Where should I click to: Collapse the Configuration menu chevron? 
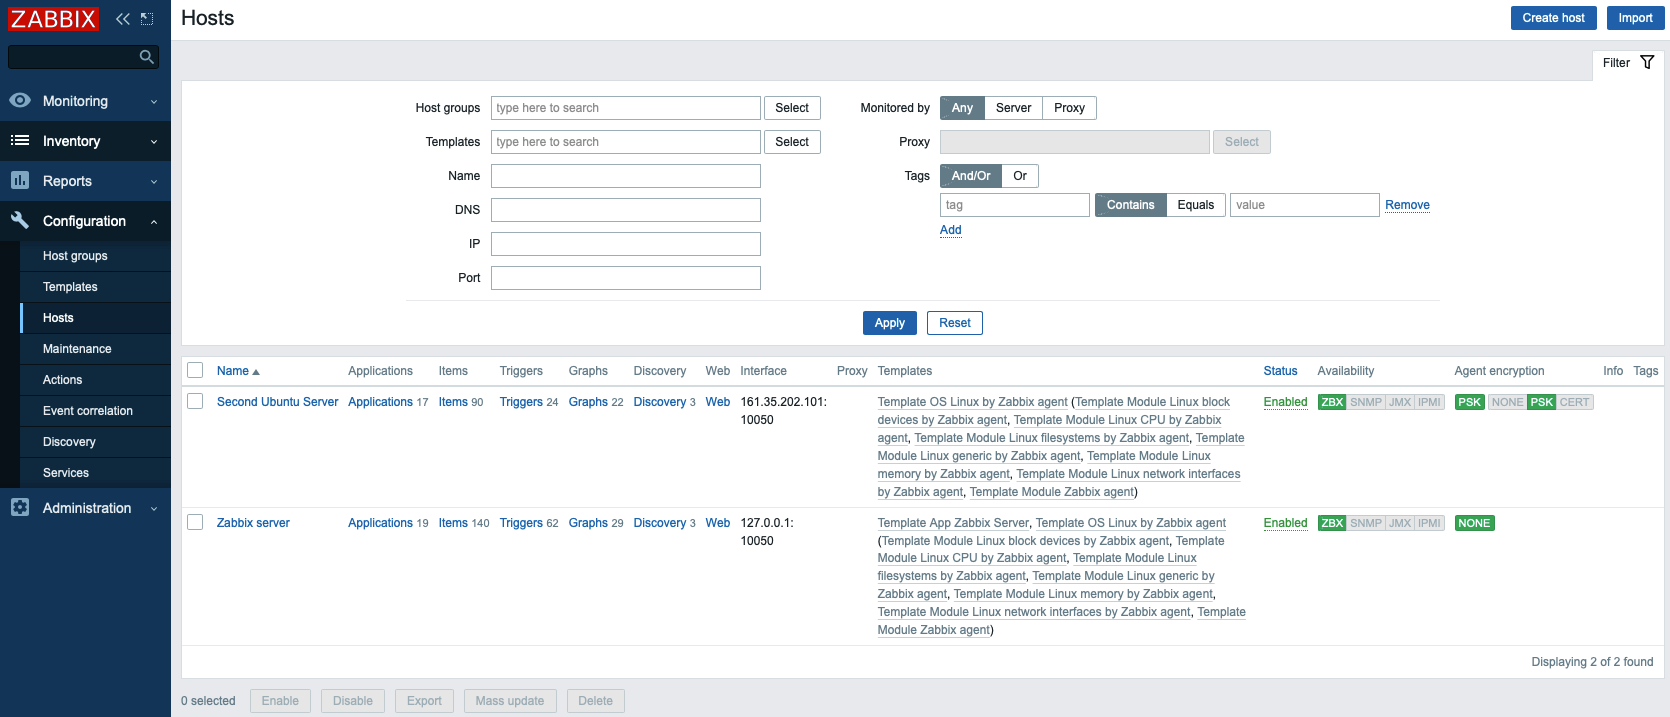[154, 222]
